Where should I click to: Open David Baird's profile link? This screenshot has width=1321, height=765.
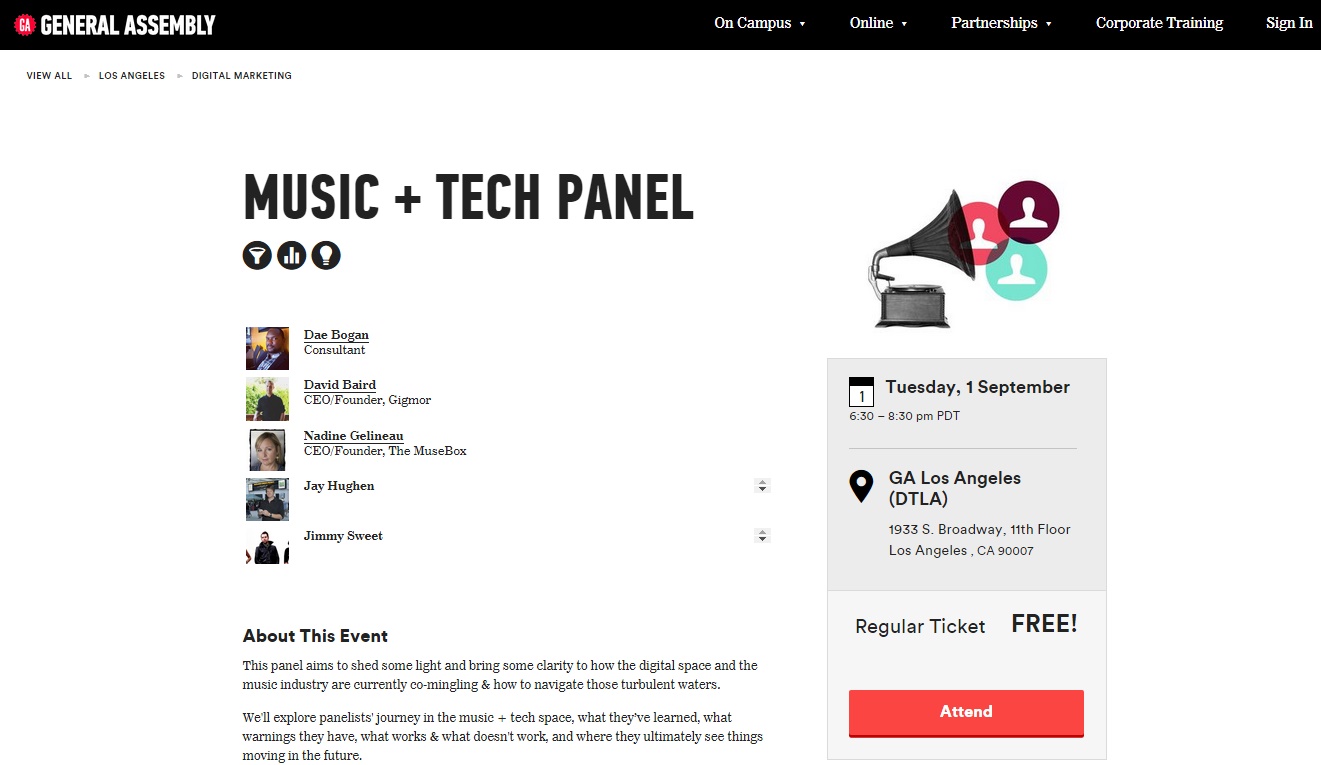pyautogui.click(x=340, y=385)
